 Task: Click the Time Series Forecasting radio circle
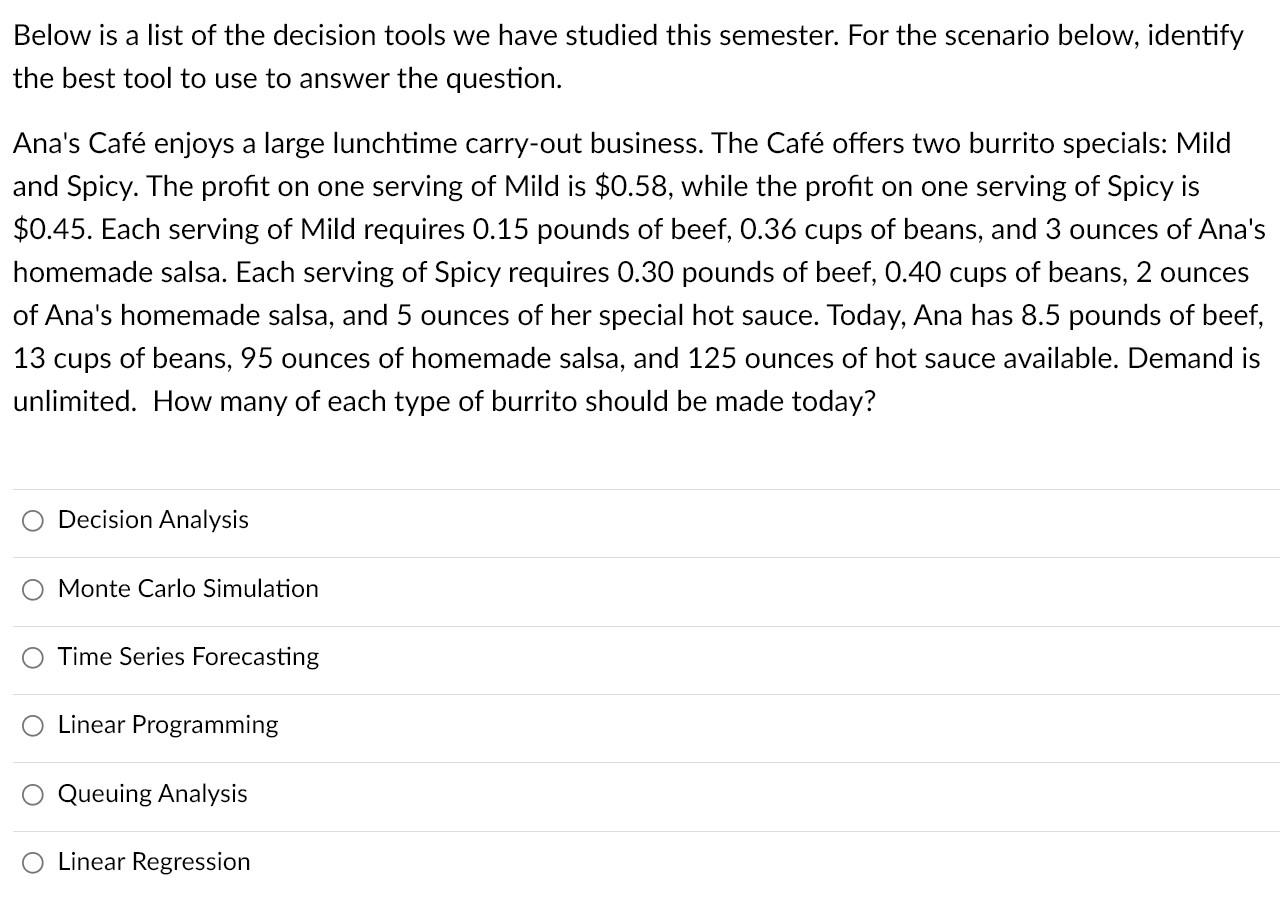[32, 658]
